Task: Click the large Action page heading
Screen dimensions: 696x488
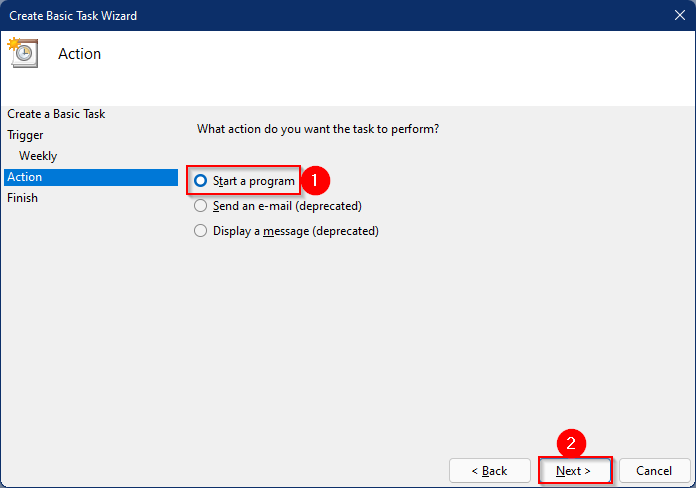Action: [79, 54]
